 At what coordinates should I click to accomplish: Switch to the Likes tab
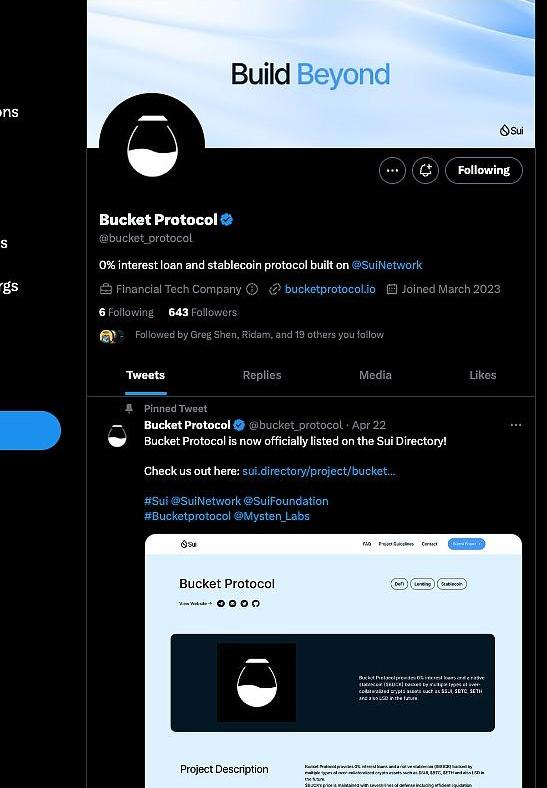(483, 375)
